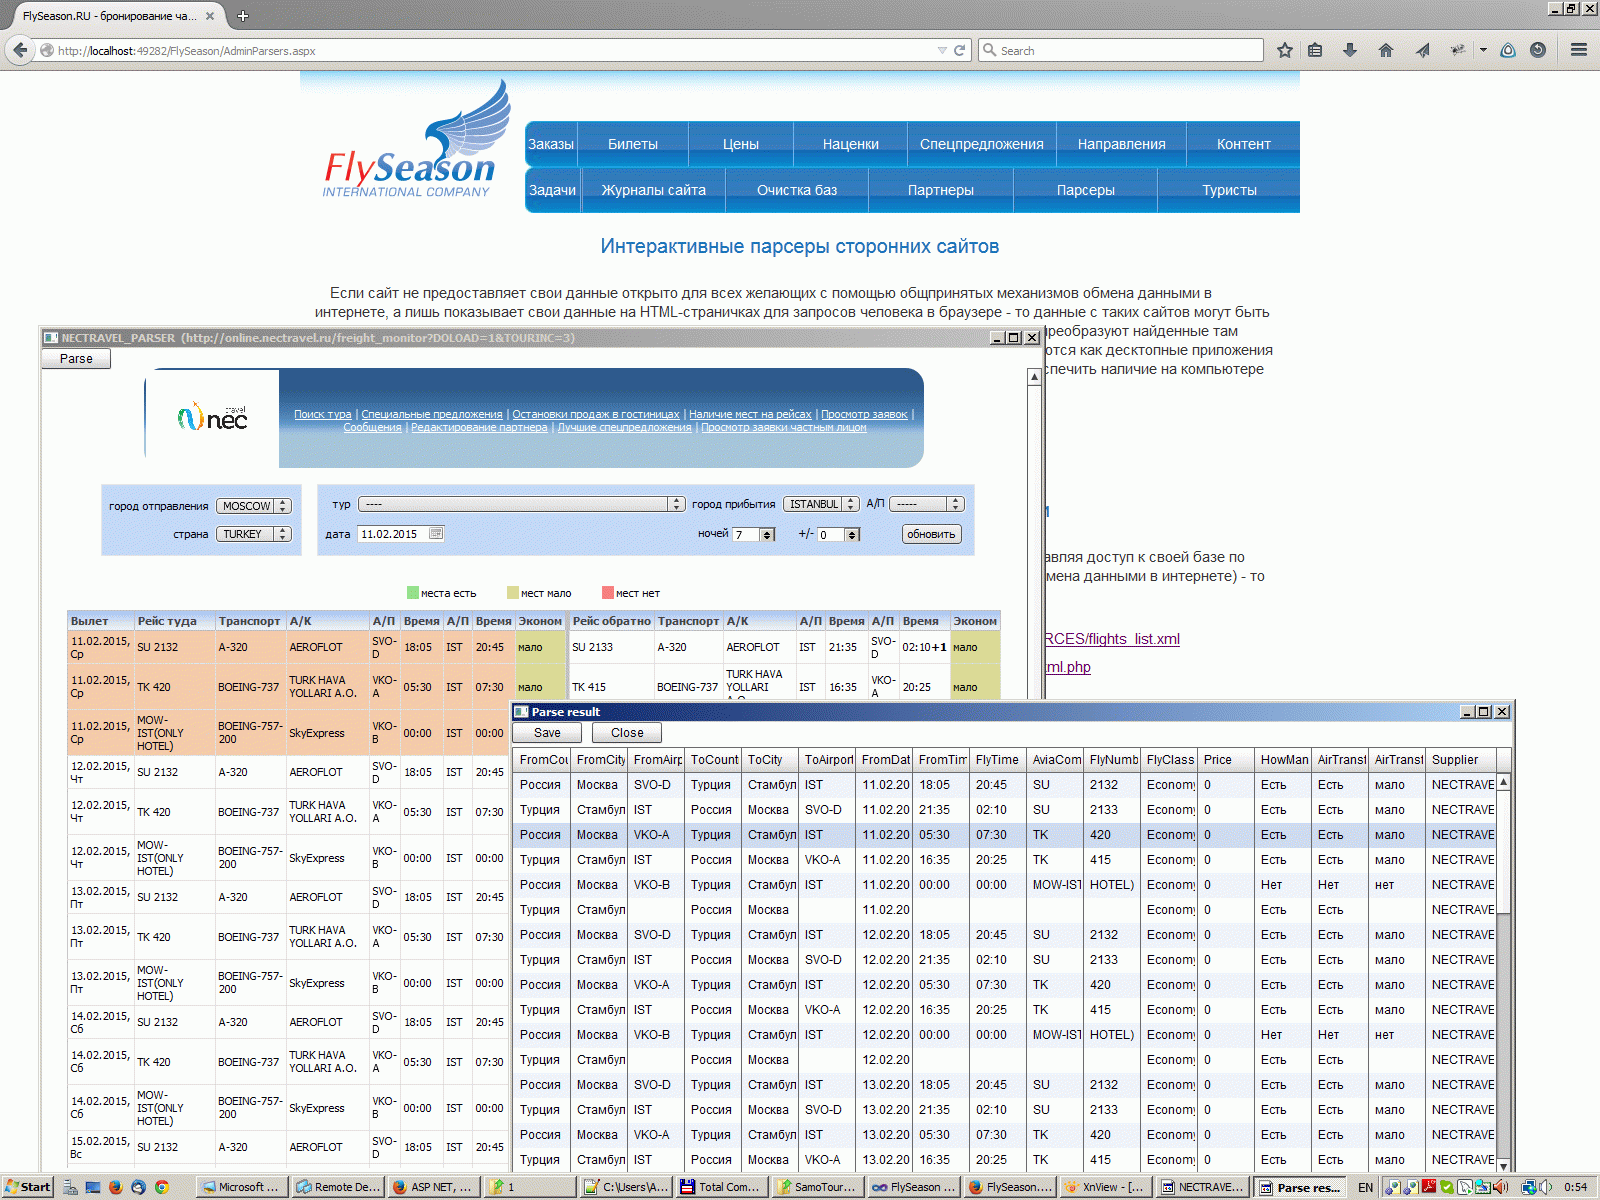This screenshot has height=1200, width=1600.
Task: Open the city of departure MOSCOW dropdown
Action: coord(254,506)
